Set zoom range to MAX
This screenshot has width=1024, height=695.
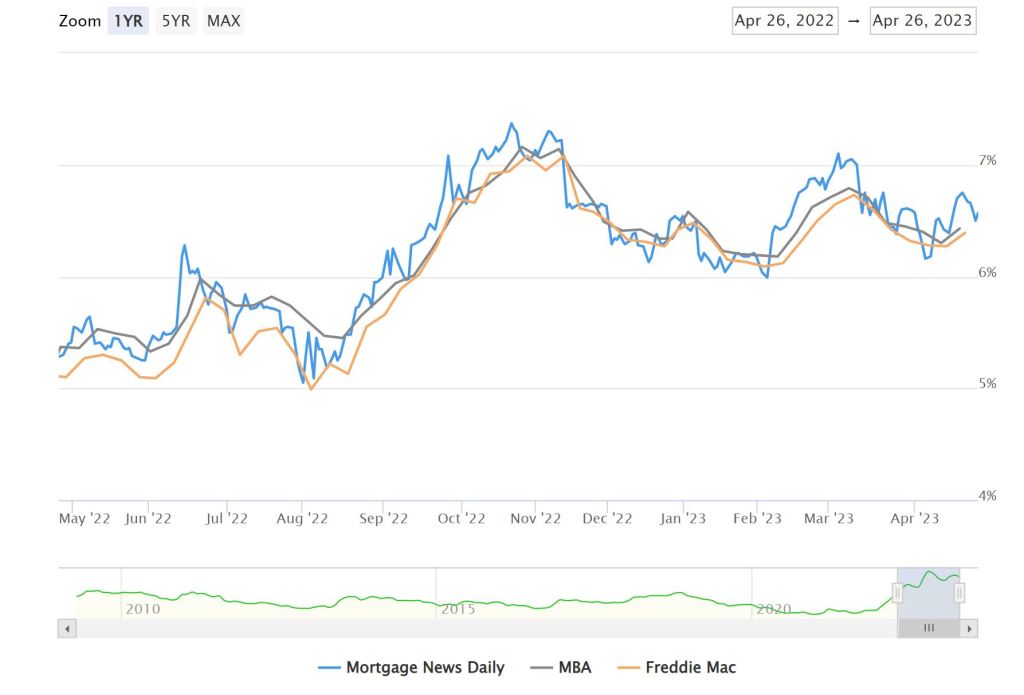(x=224, y=21)
